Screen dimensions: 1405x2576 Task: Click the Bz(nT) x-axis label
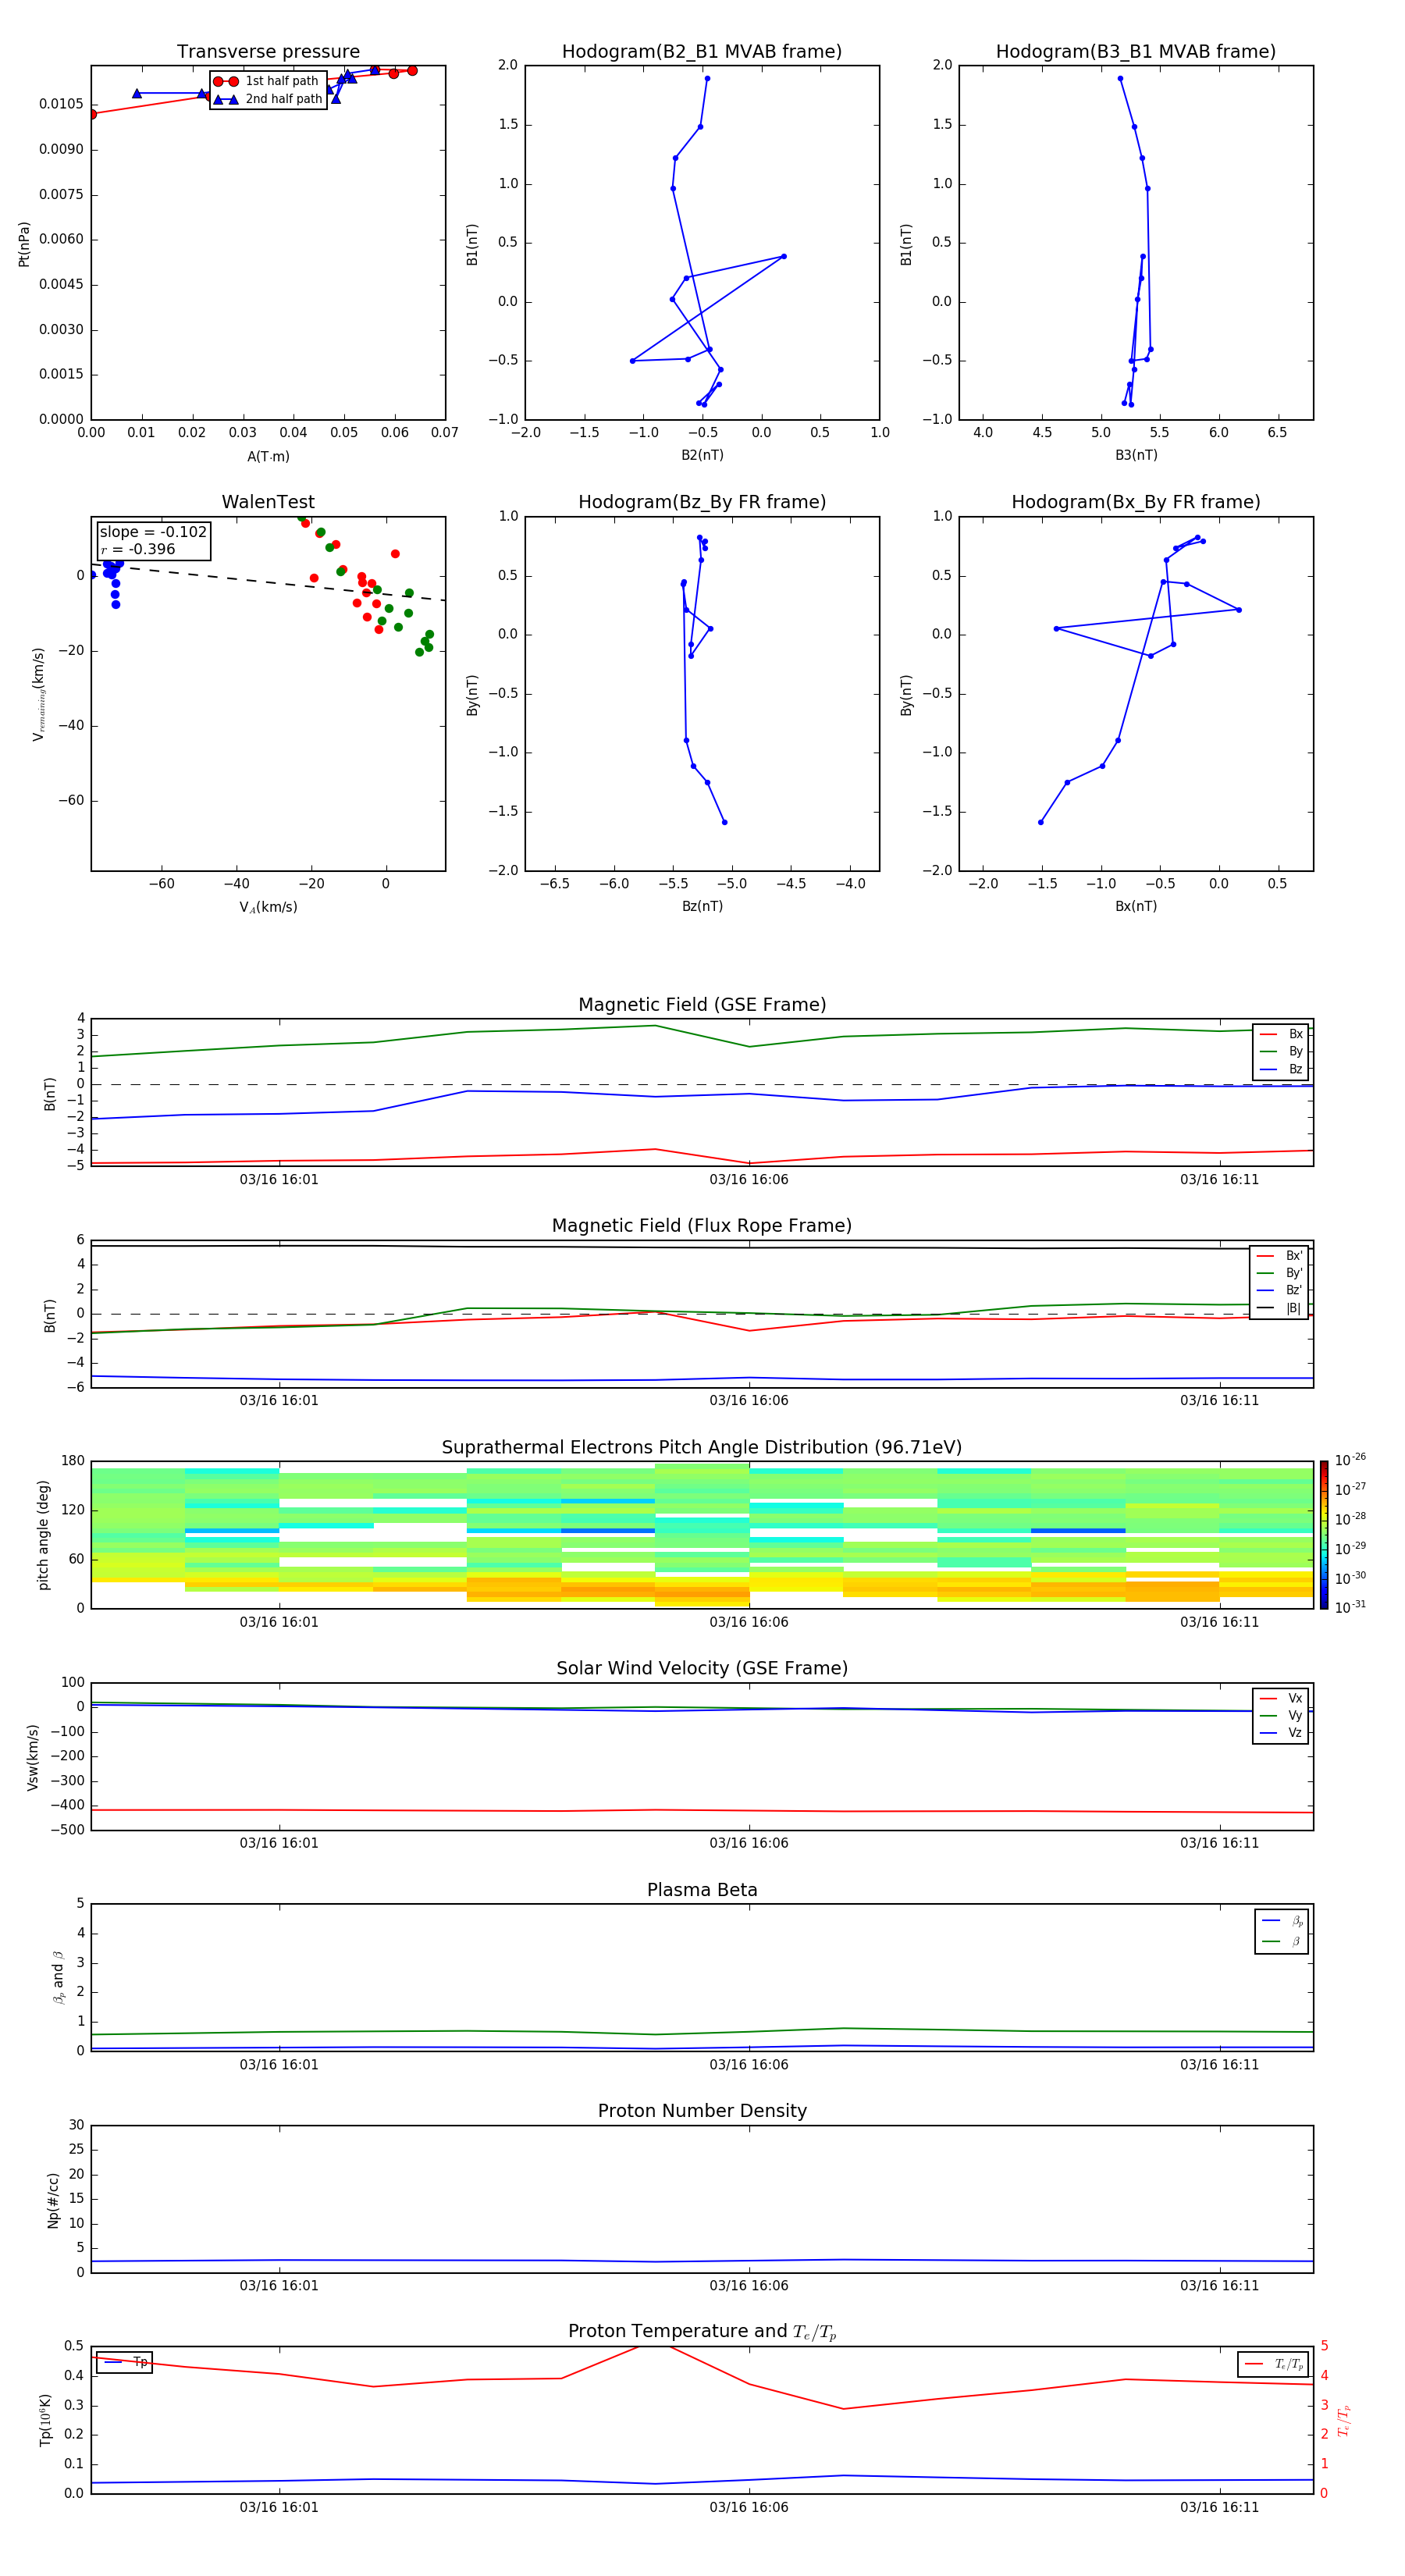(702, 906)
